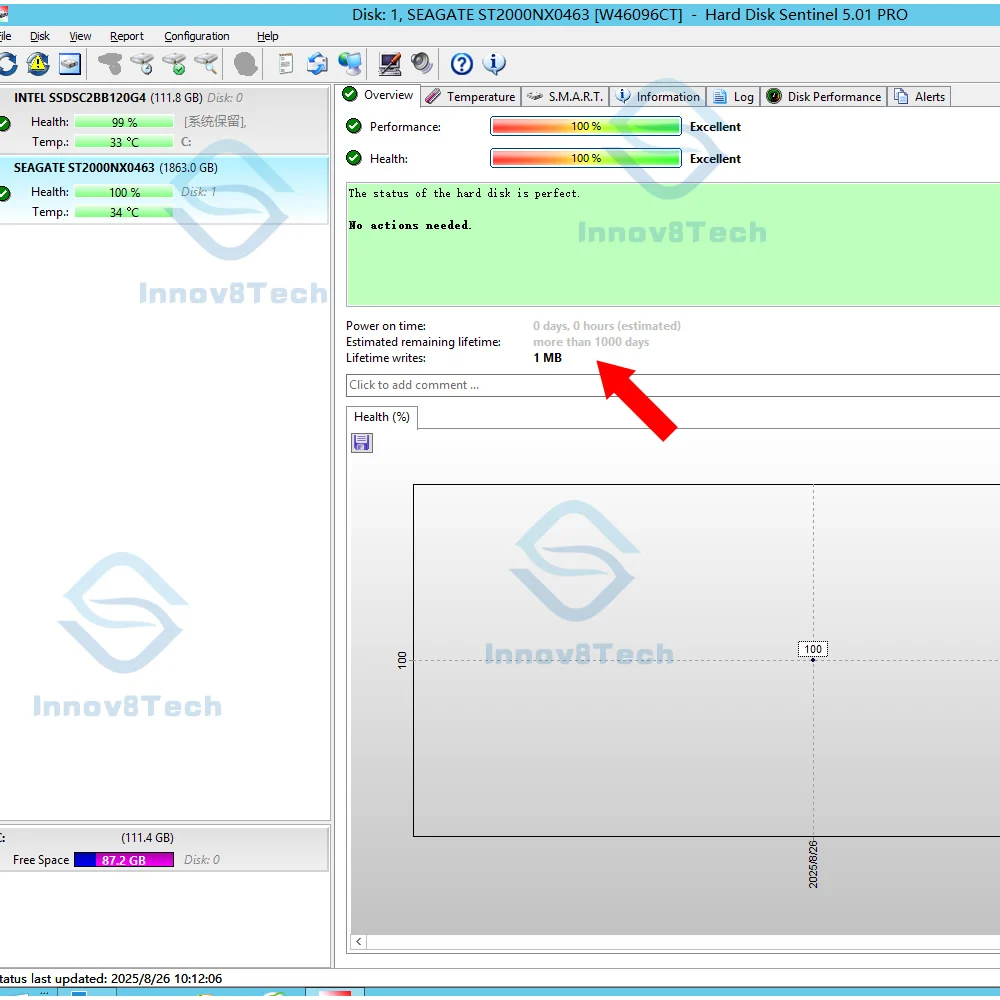Open the Log tab
The image size is (1000, 1000).
click(x=733, y=97)
